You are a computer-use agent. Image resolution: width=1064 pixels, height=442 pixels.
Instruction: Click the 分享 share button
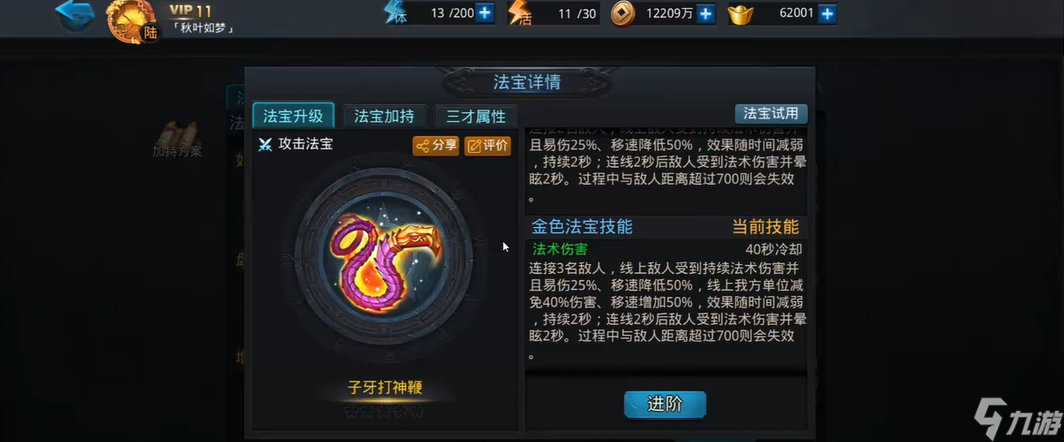[436, 146]
